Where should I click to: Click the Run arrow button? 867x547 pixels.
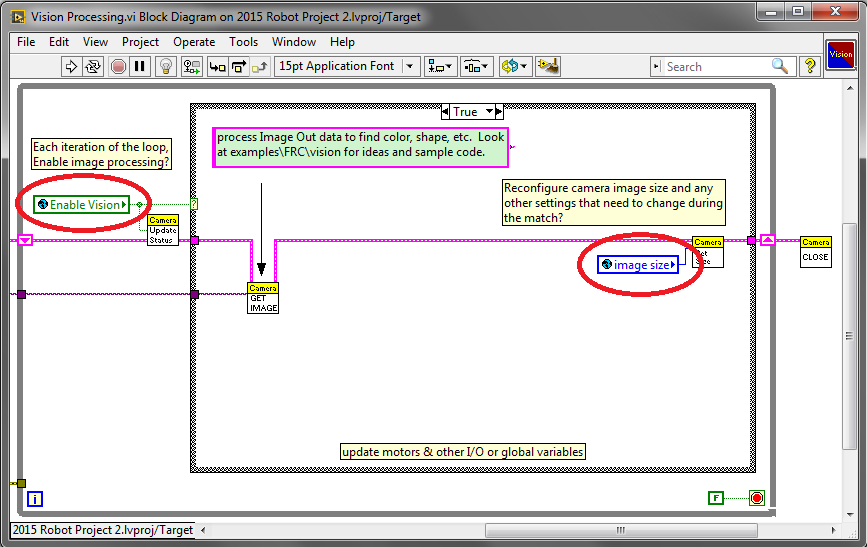(x=71, y=66)
